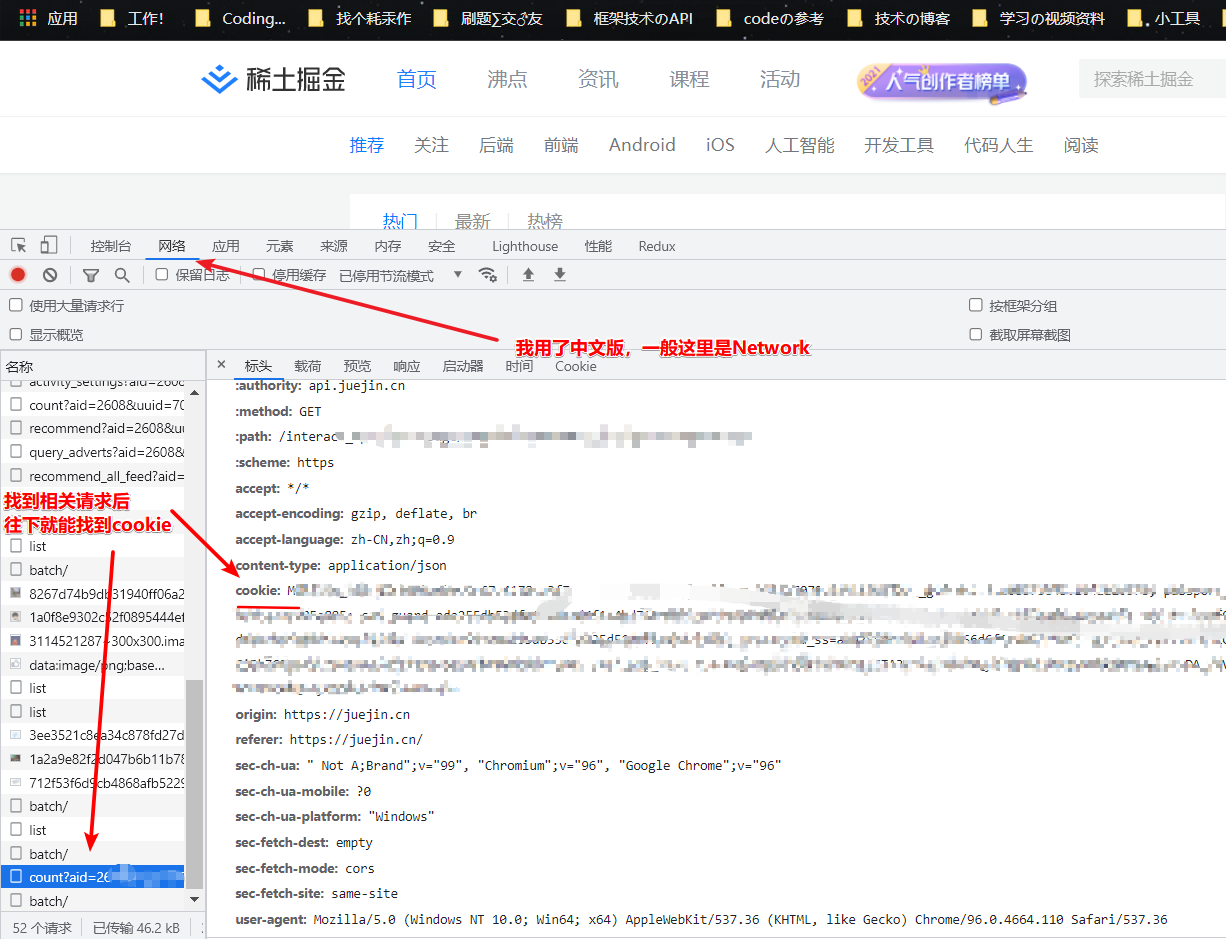Import HAR file with upload arrow

point(529,275)
